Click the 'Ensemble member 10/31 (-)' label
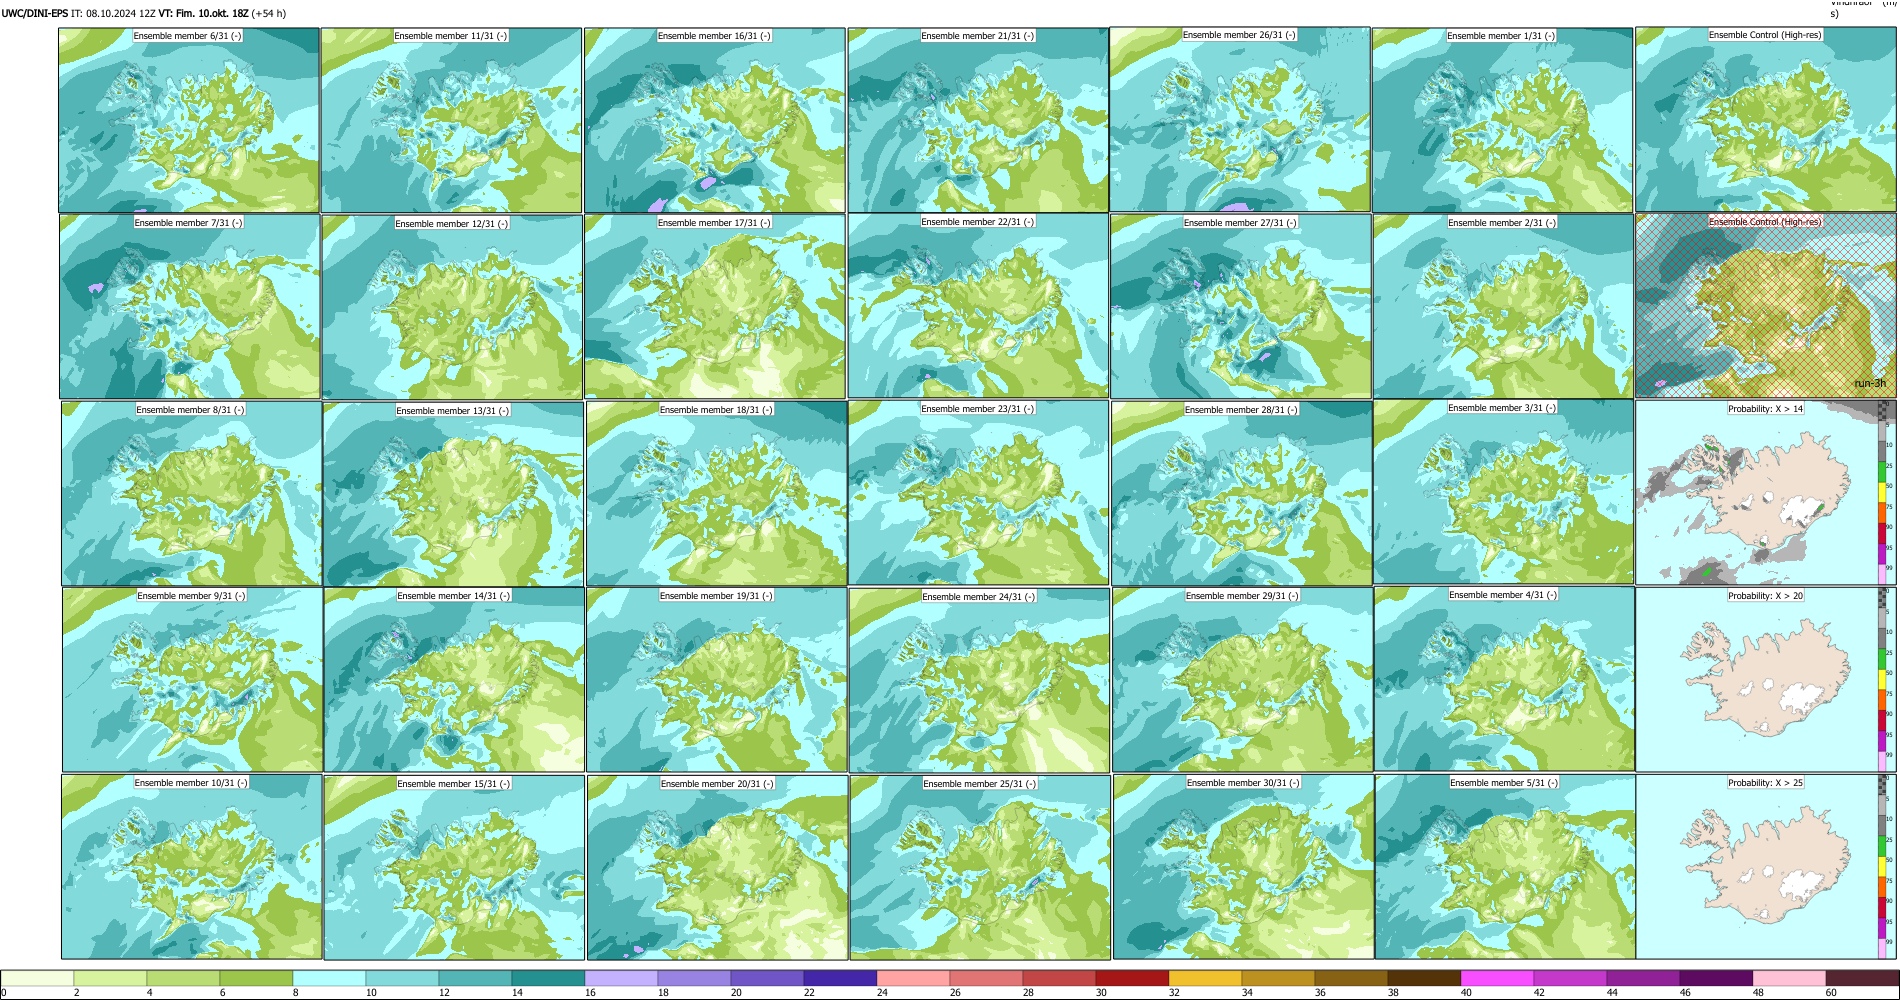This screenshot has height=1000, width=1900. [x=191, y=783]
